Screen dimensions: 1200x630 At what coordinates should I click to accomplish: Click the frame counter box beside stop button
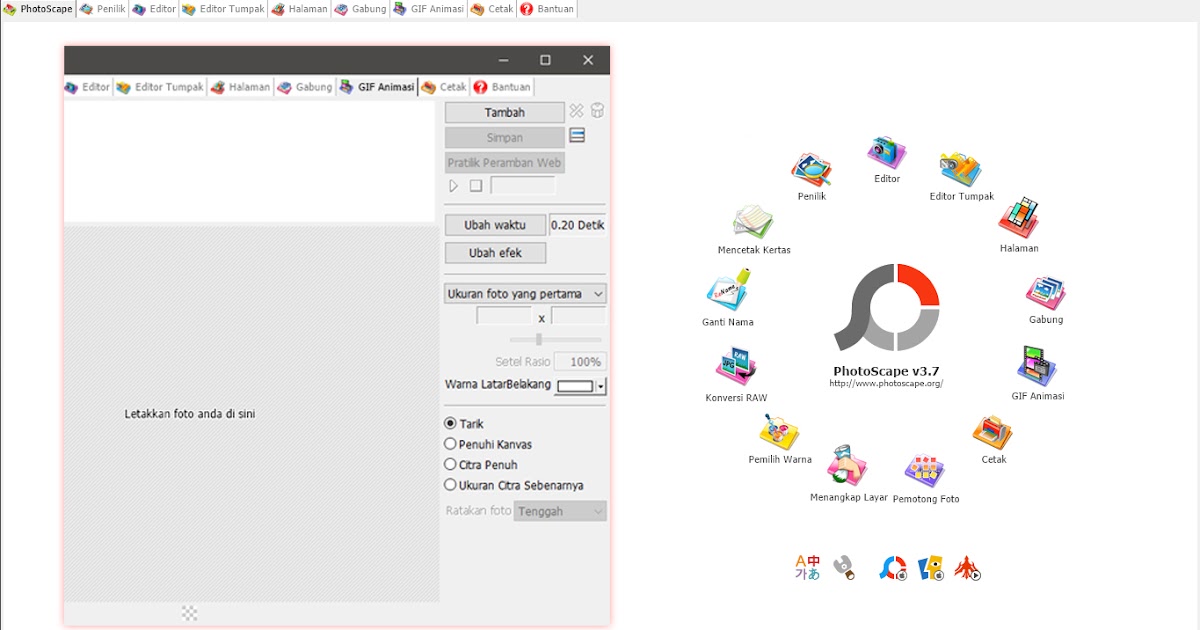(523, 186)
